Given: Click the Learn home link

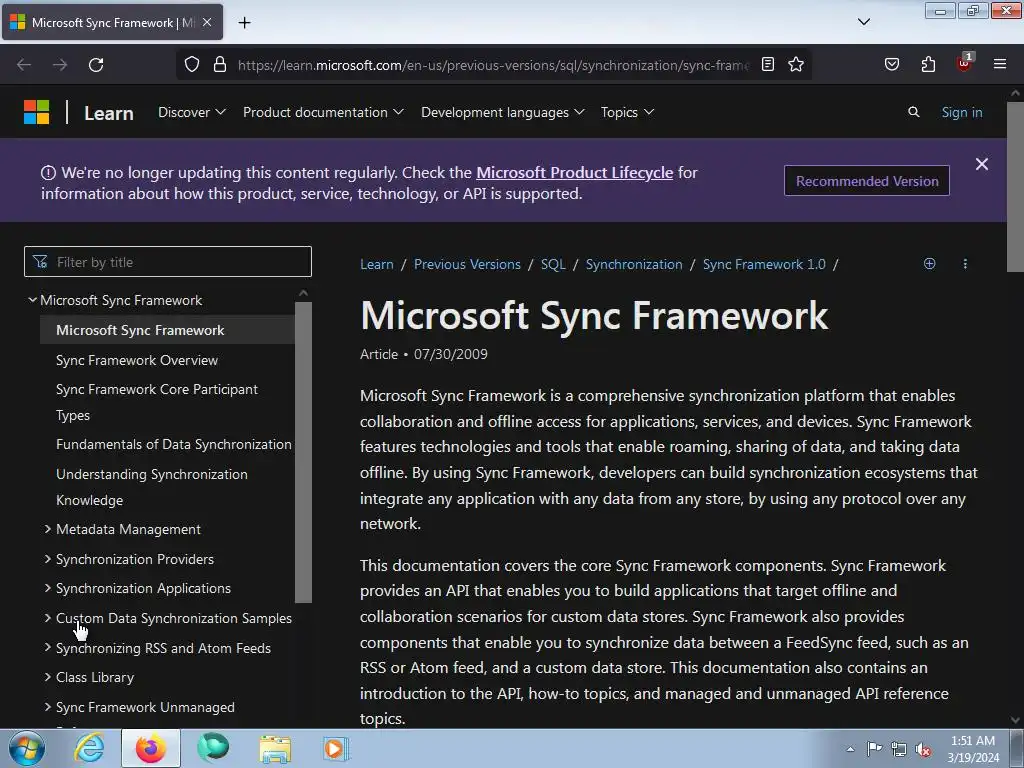Looking at the screenshot, I should click(108, 113).
